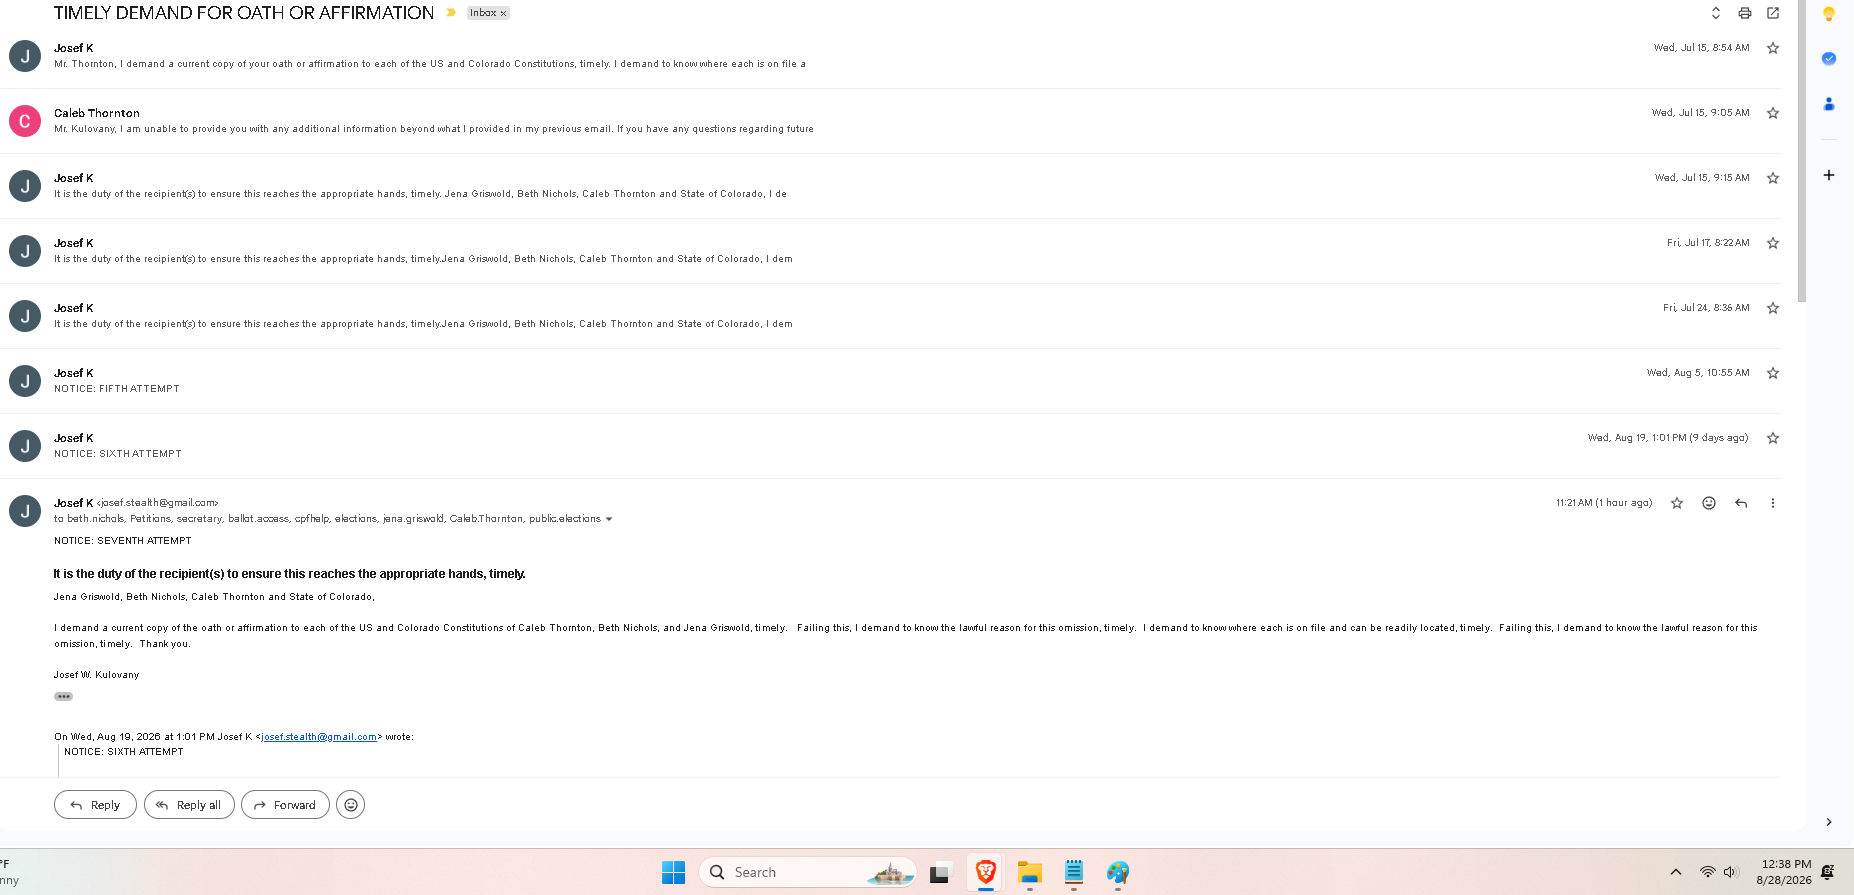
Task: Click the Get Add-ons plus icon
Action: pos(1829,175)
